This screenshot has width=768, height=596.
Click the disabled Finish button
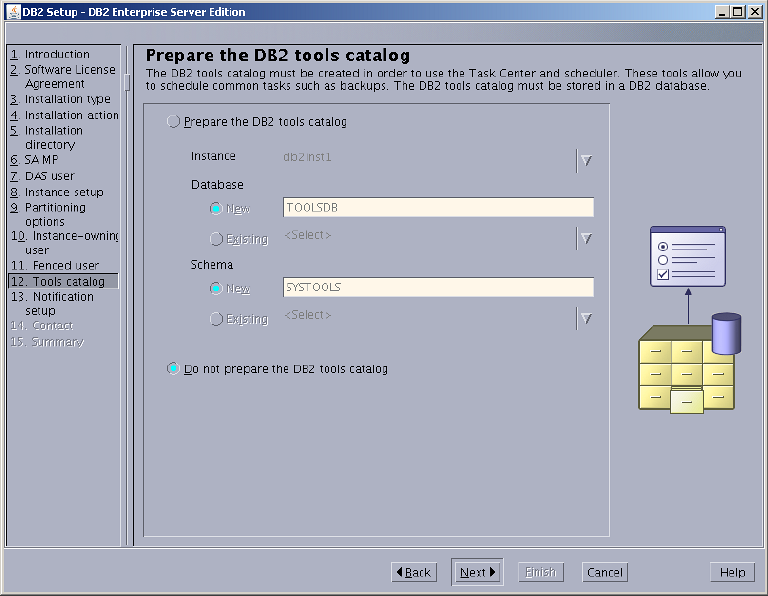coord(541,572)
